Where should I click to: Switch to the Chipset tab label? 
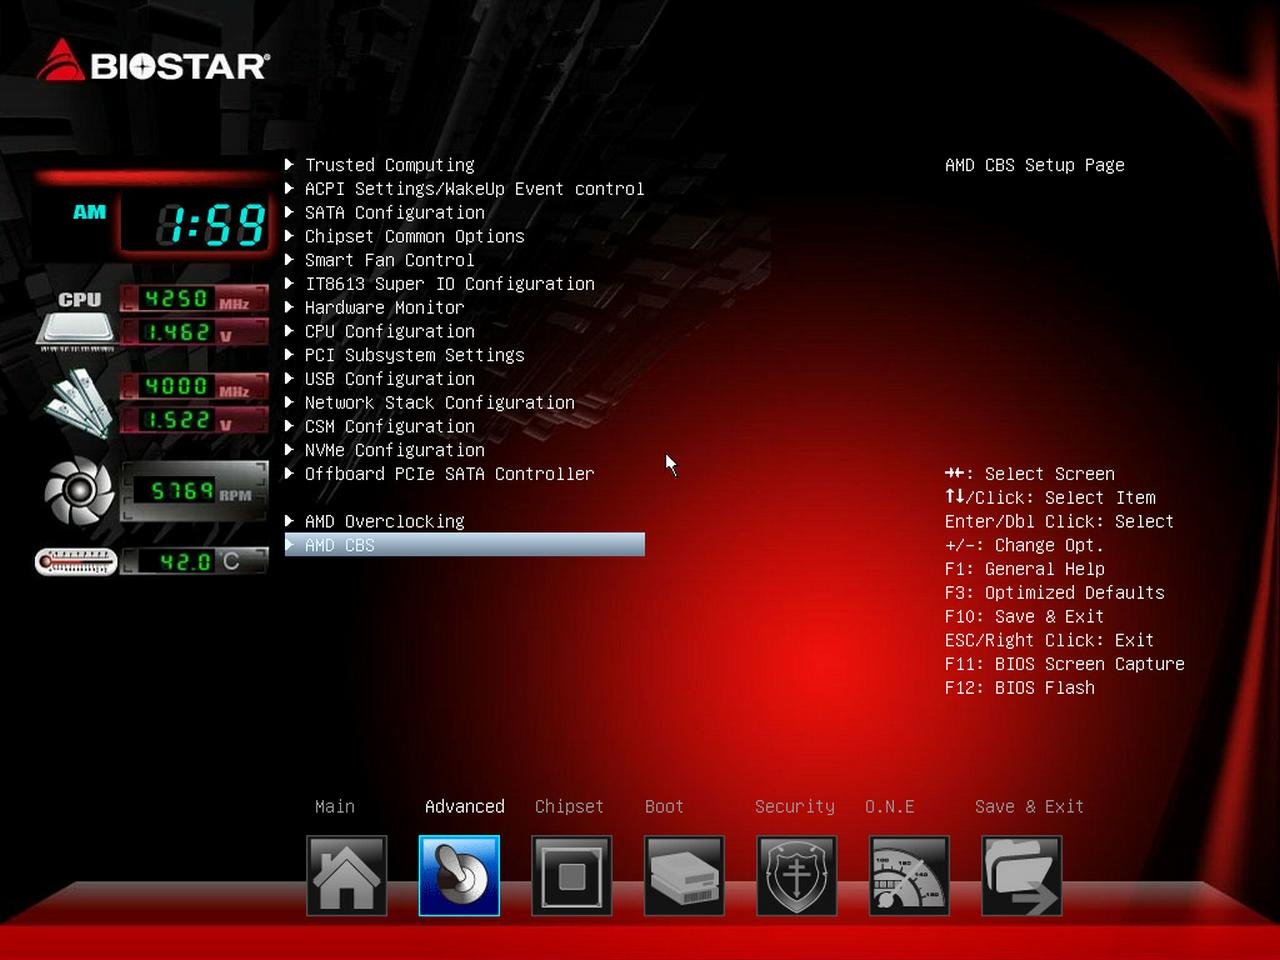[x=569, y=806]
